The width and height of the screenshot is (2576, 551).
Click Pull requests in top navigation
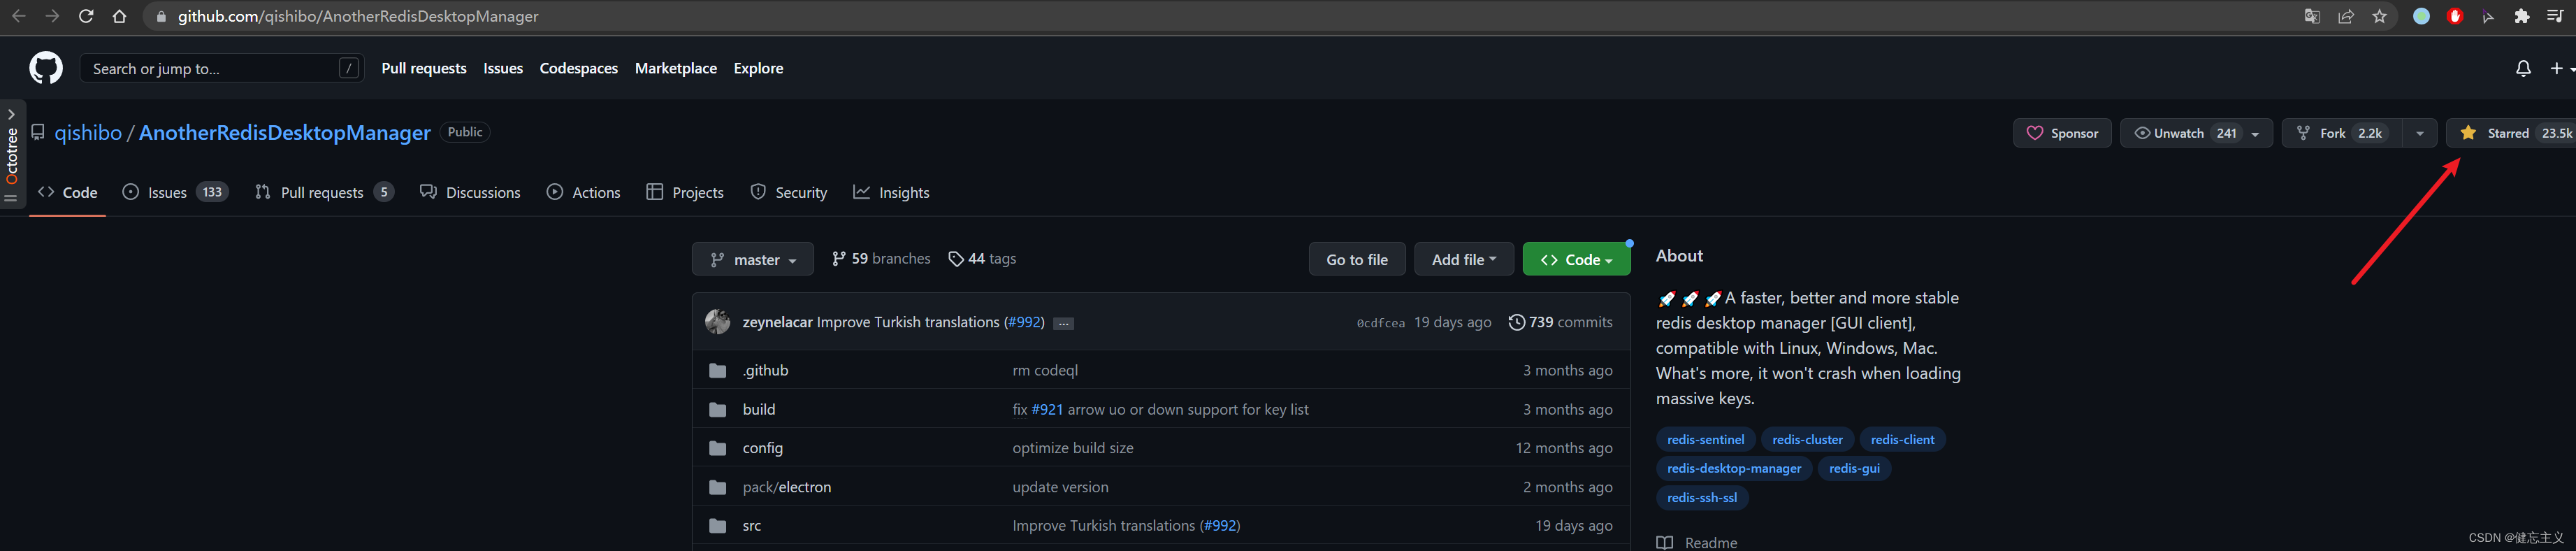click(424, 68)
